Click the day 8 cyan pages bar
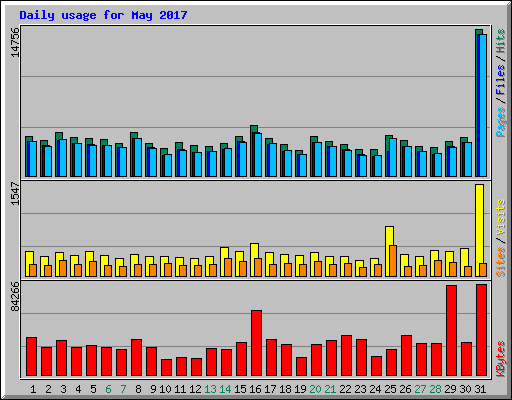Screen dimensions: 512x400 tap(138, 157)
